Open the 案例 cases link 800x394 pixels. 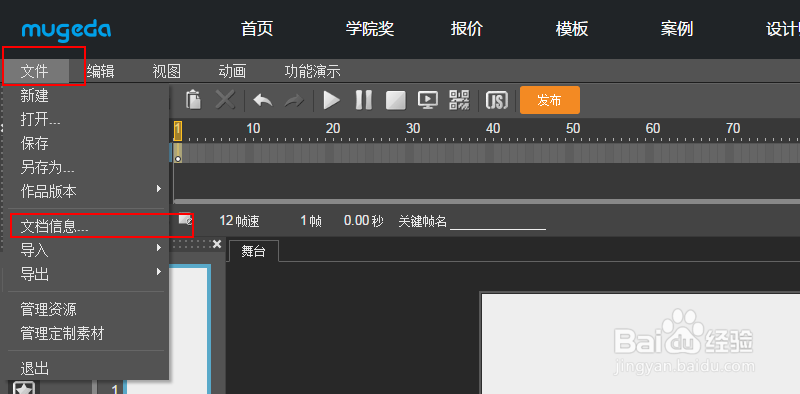point(677,29)
